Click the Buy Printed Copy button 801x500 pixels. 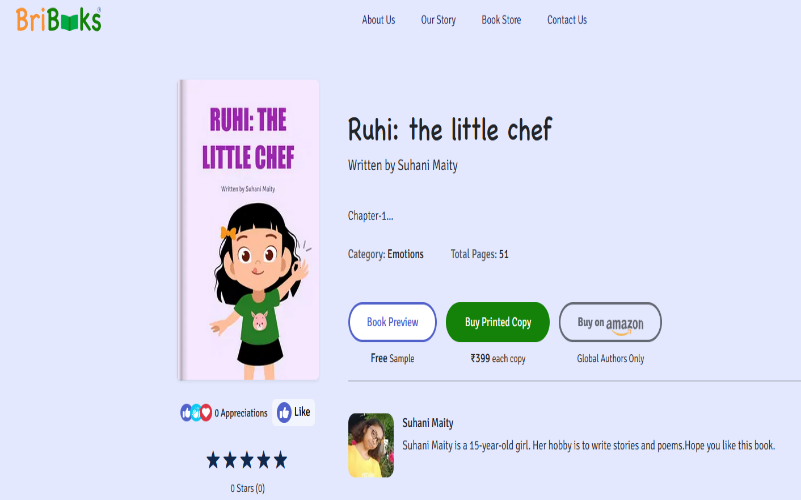pyautogui.click(x=498, y=322)
